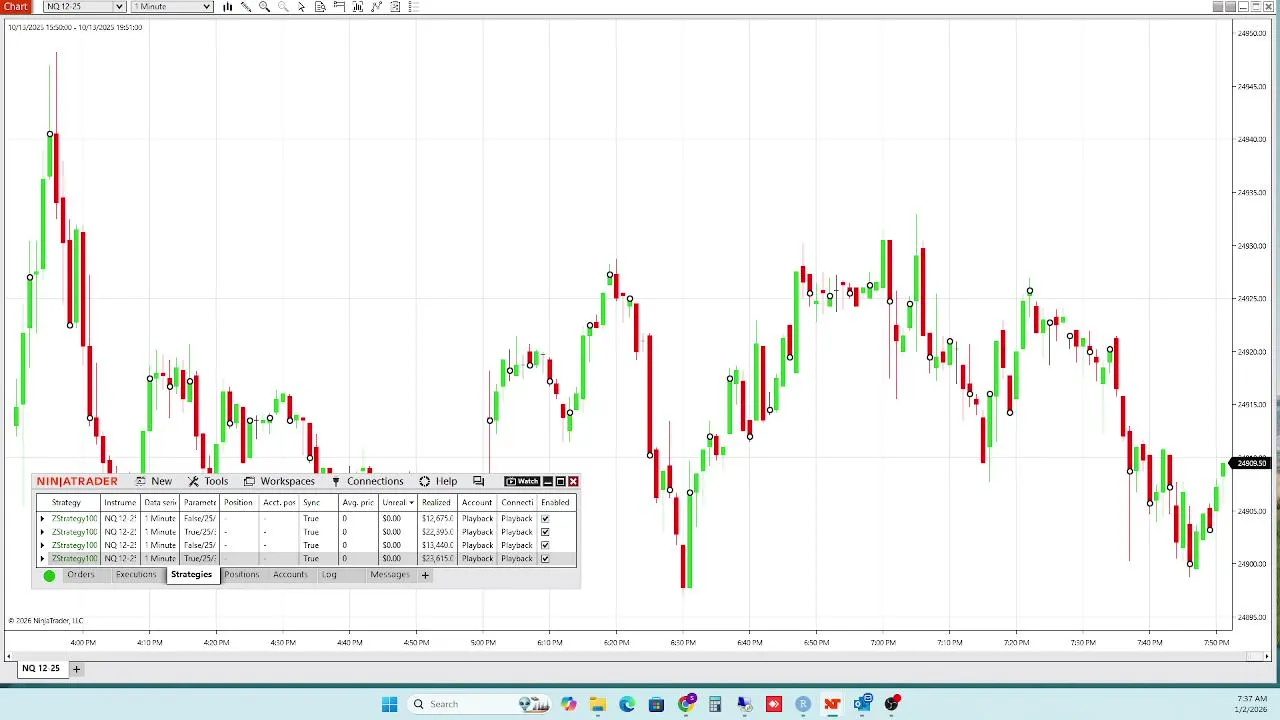Open Outlook from the taskbar
The height and width of the screenshot is (720, 1280).
[862, 704]
